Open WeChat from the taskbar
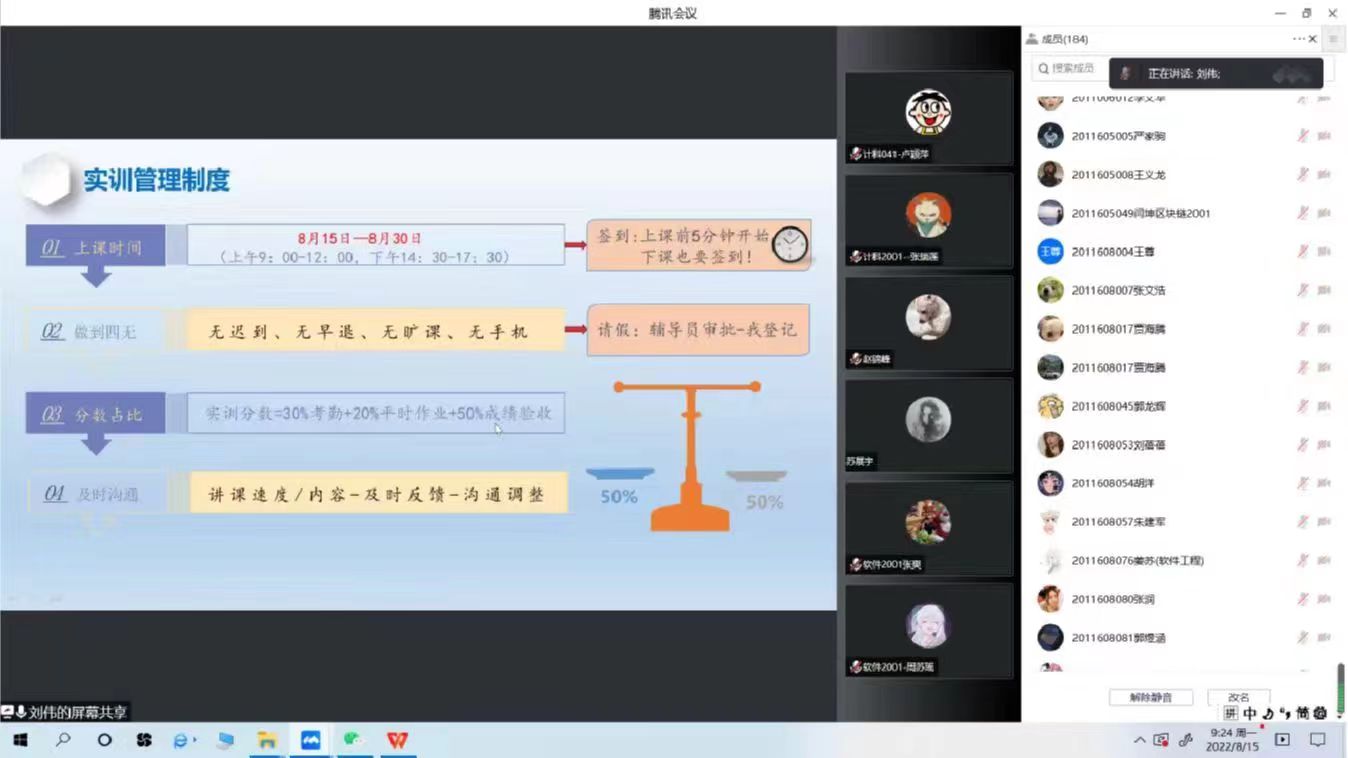Image resolution: width=1348 pixels, height=758 pixels. click(353, 740)
